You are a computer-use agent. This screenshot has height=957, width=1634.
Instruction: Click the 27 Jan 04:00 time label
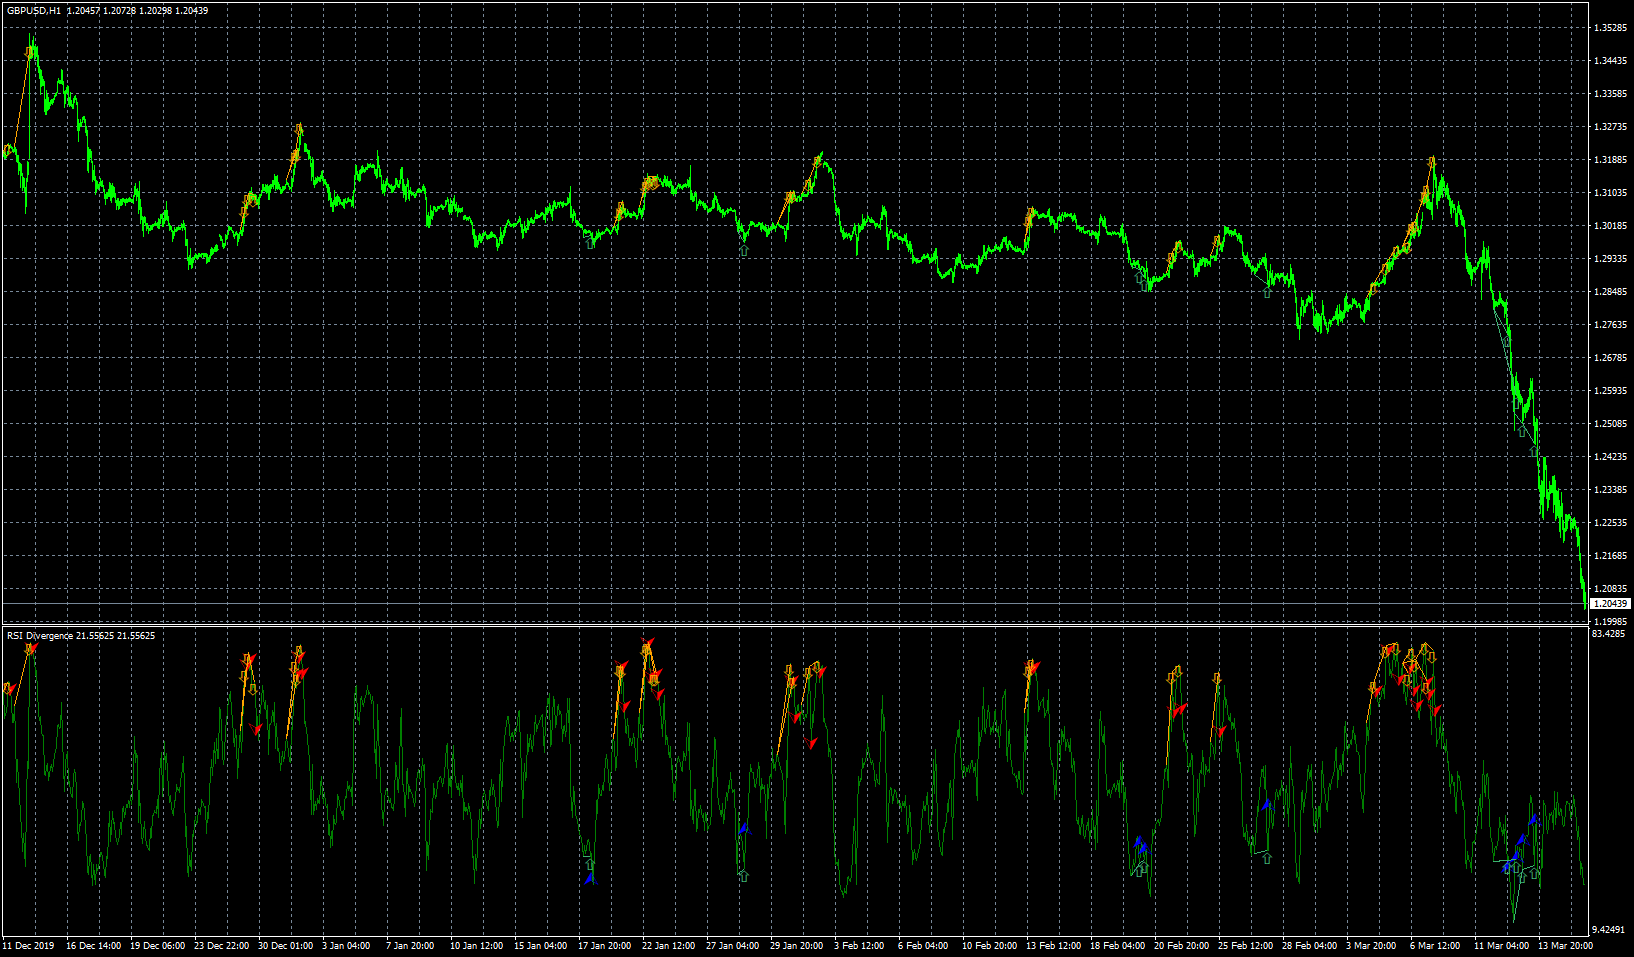[732, 945]
